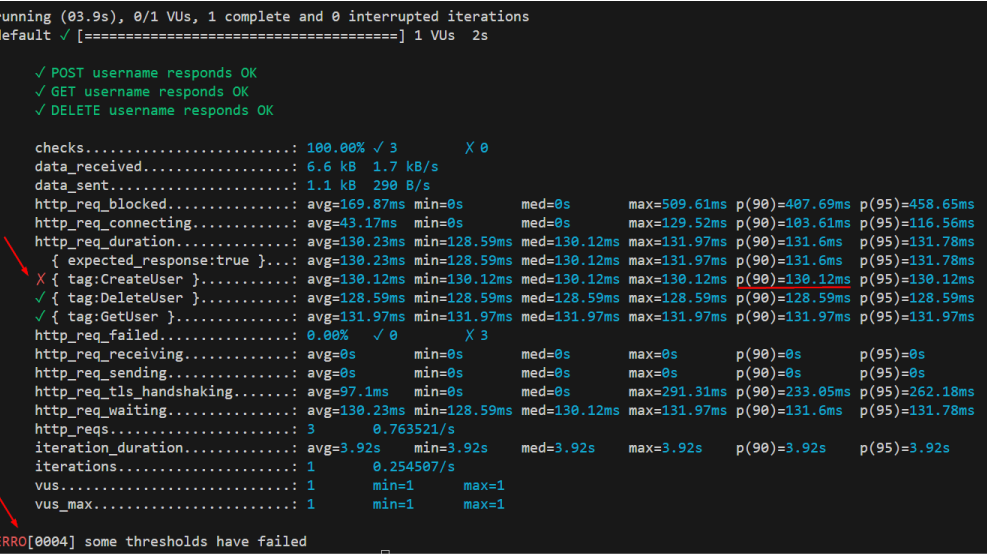The image size is (987, 555).
Task: Select the iteration_duration metric name
Action: pos(109,449)
